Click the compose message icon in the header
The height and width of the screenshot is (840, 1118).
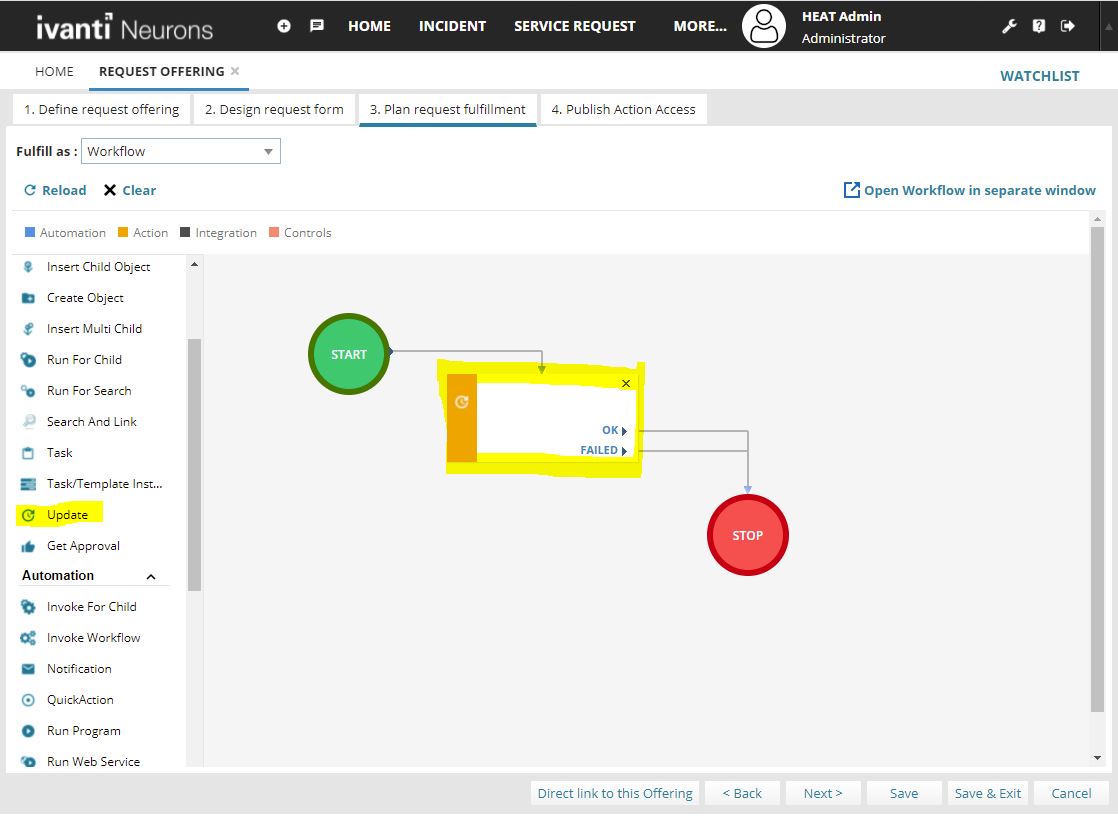317,25
